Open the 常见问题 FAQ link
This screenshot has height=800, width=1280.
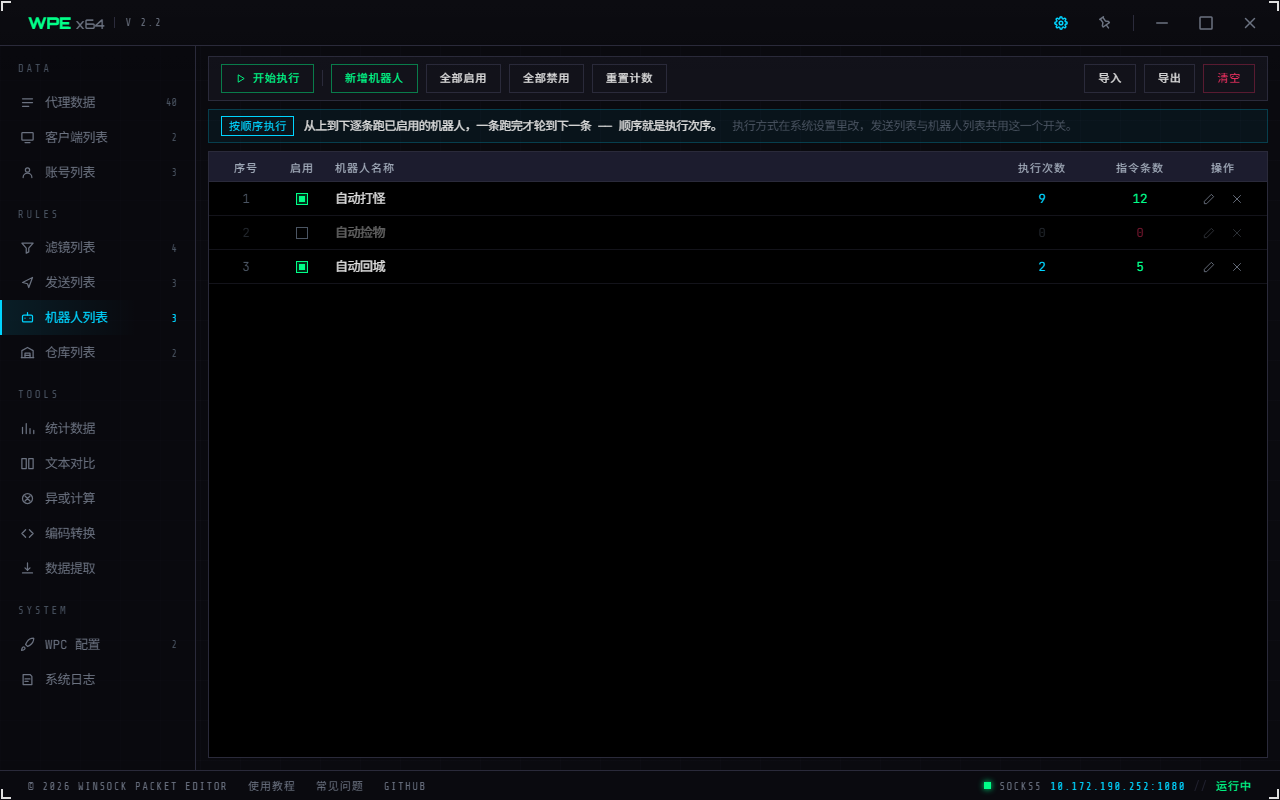click(339, 786)
